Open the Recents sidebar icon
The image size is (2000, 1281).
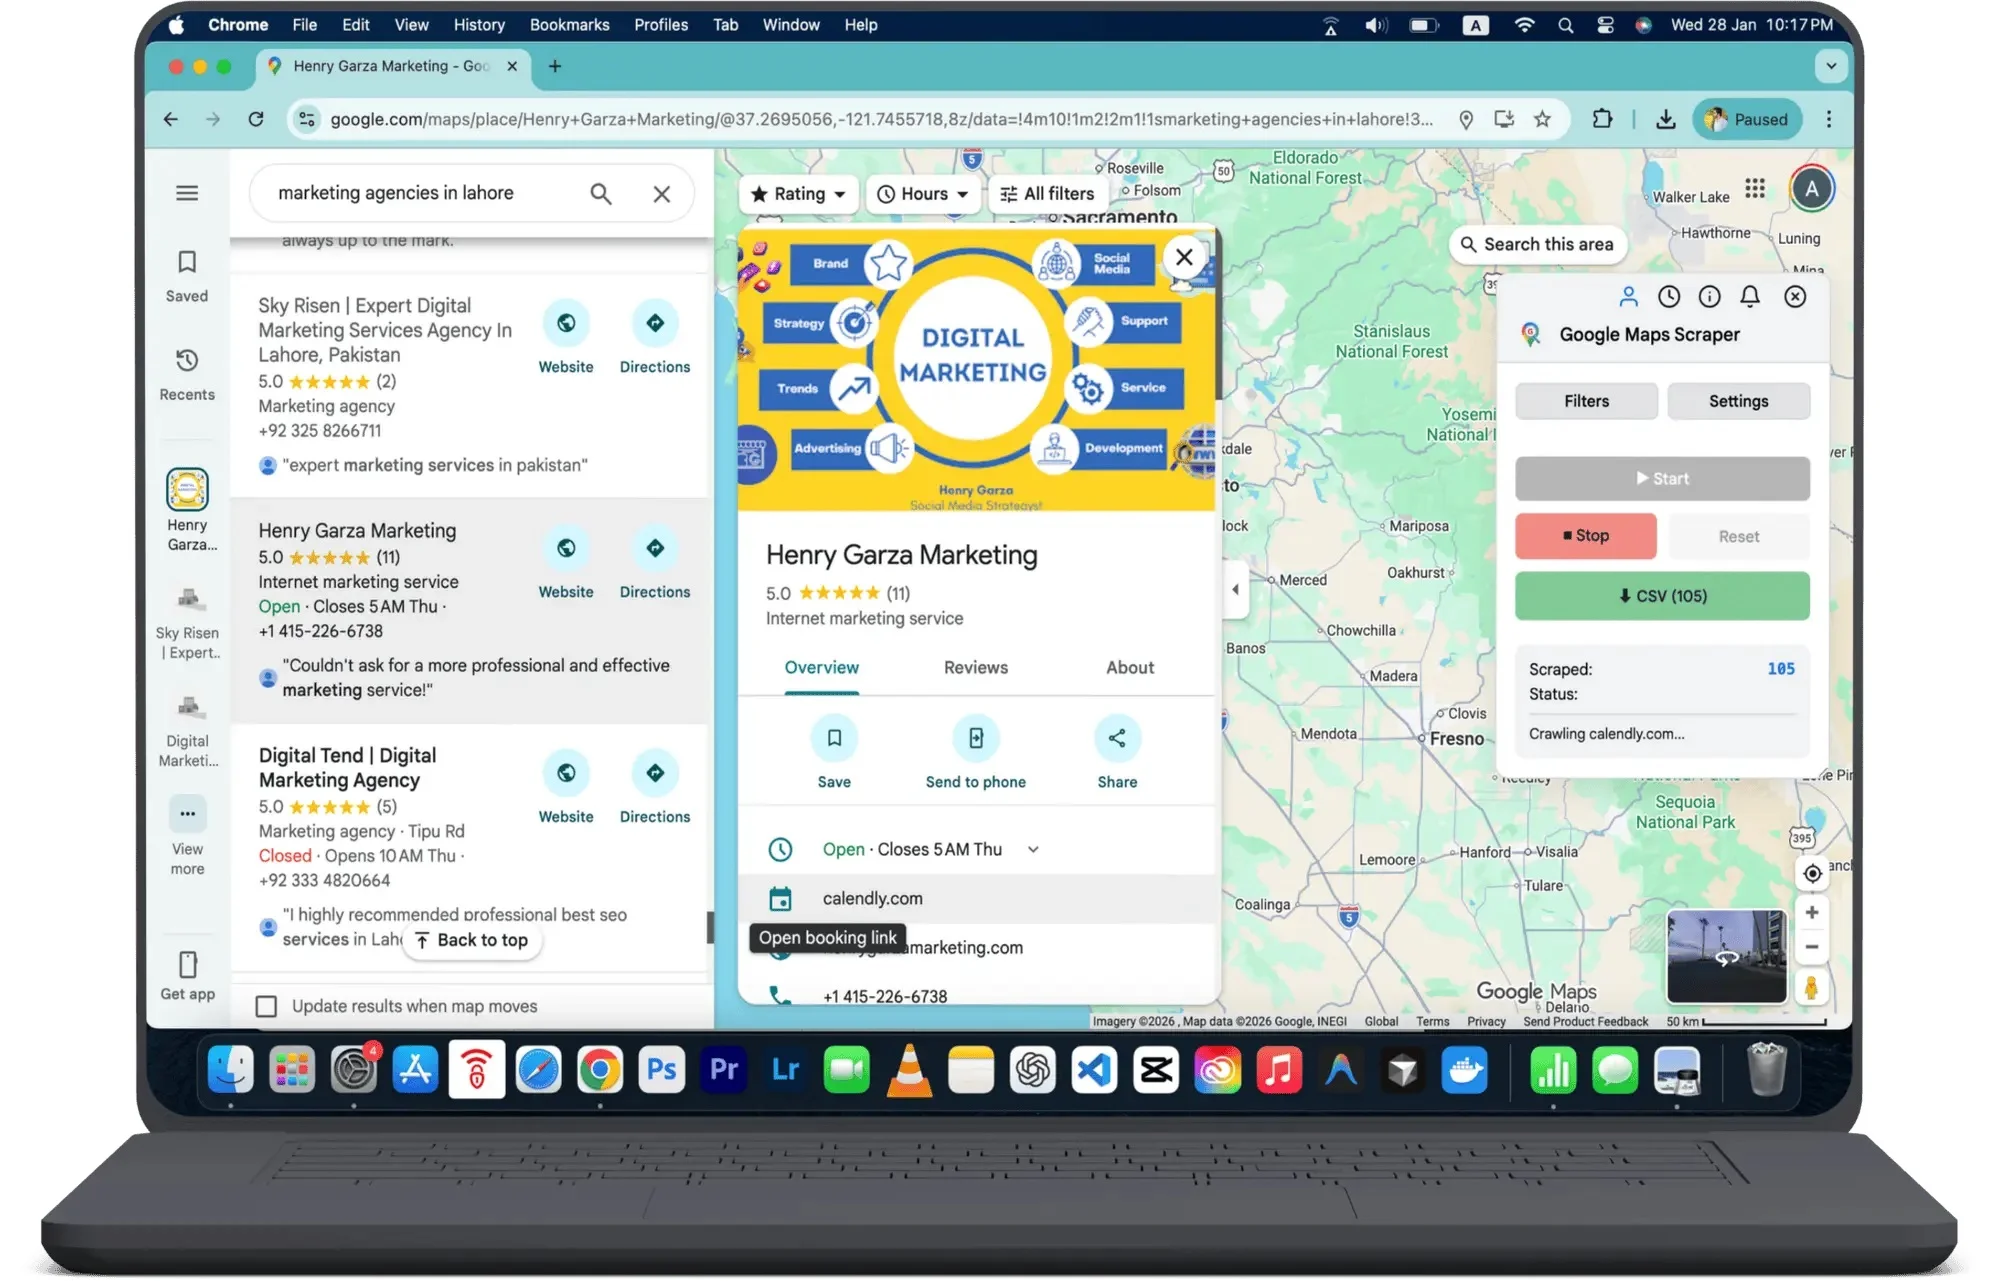(187, 375)
